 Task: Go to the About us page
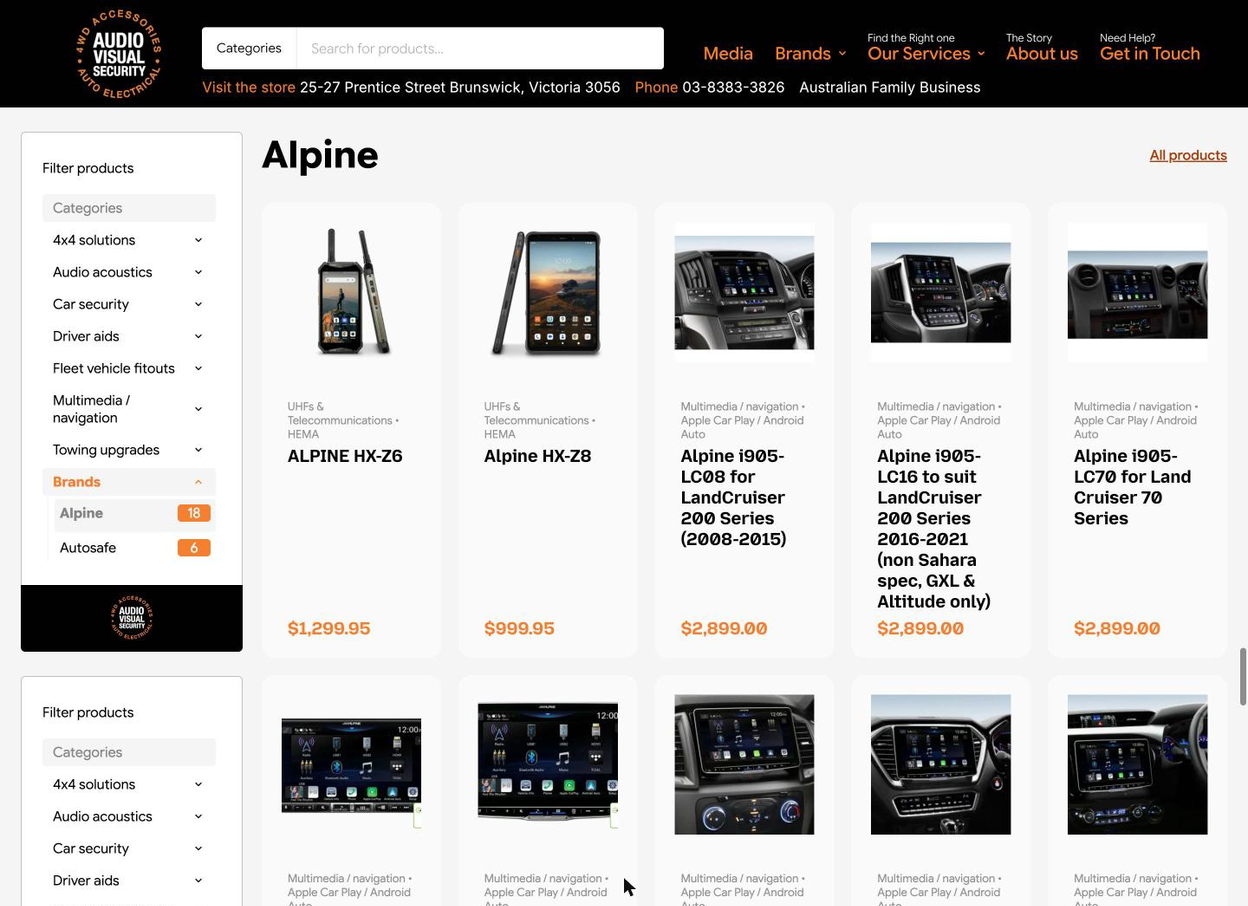tap(1041, 54)
